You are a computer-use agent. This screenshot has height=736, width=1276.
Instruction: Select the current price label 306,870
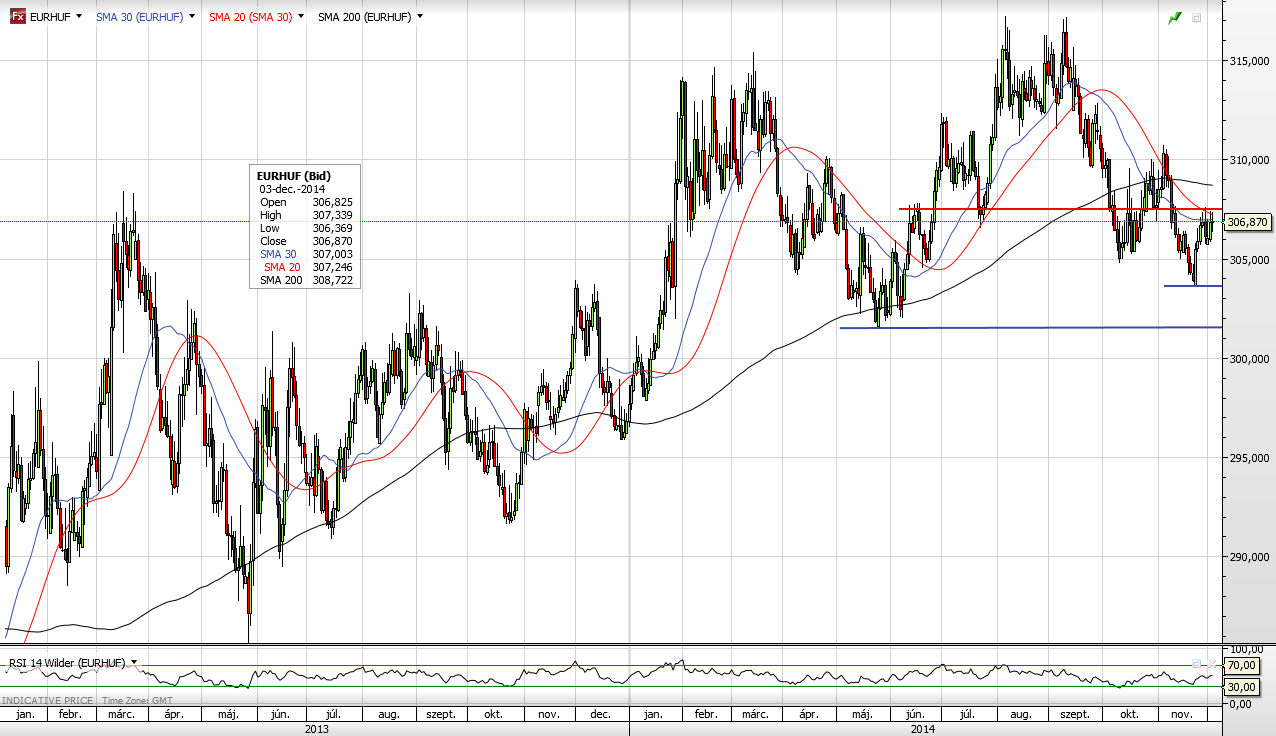click(x=1246, y=222)
